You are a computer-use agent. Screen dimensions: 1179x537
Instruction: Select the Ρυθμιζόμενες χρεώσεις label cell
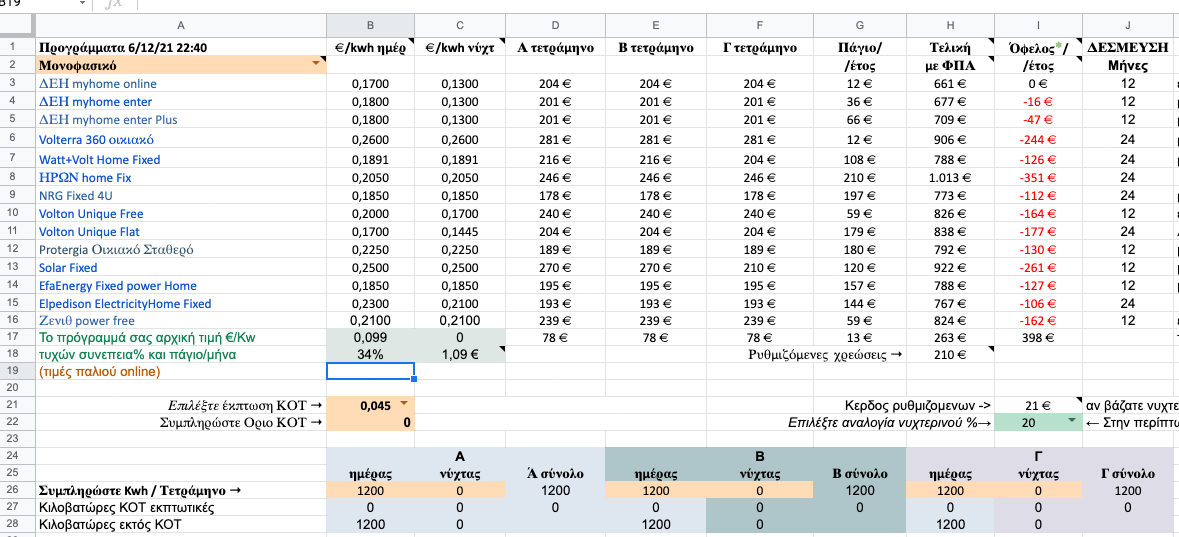[825, 355]
